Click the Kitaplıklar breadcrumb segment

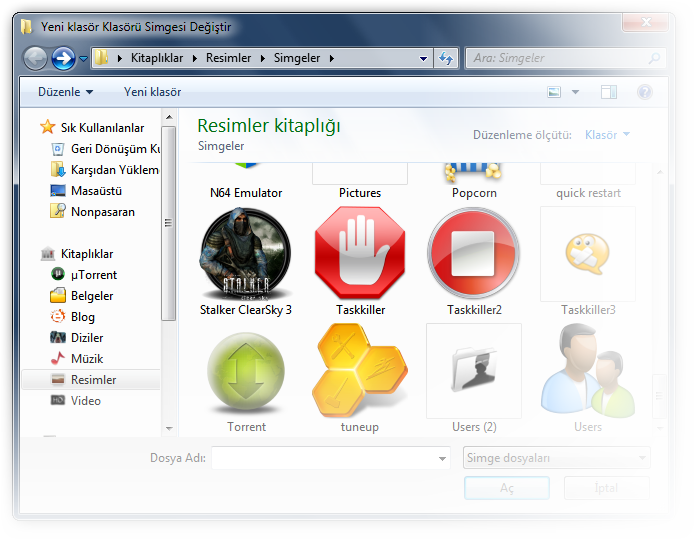(157, 58)
